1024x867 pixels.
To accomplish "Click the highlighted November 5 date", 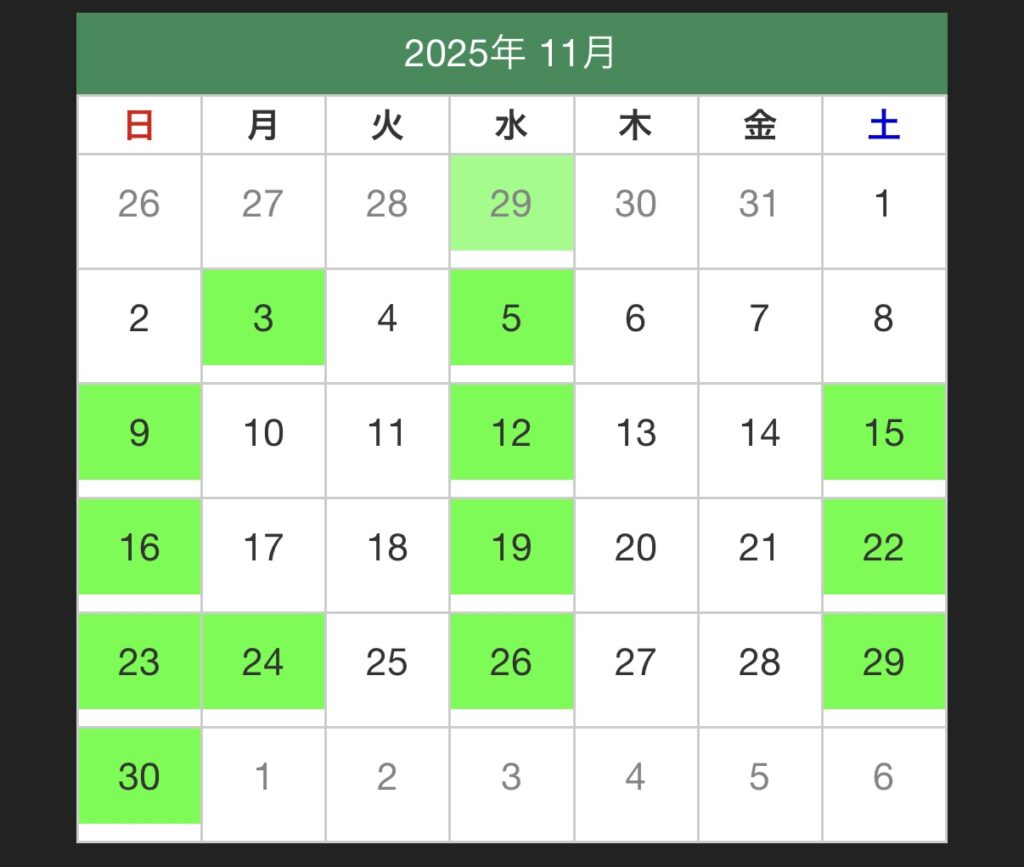I will (x=511, y=318).
